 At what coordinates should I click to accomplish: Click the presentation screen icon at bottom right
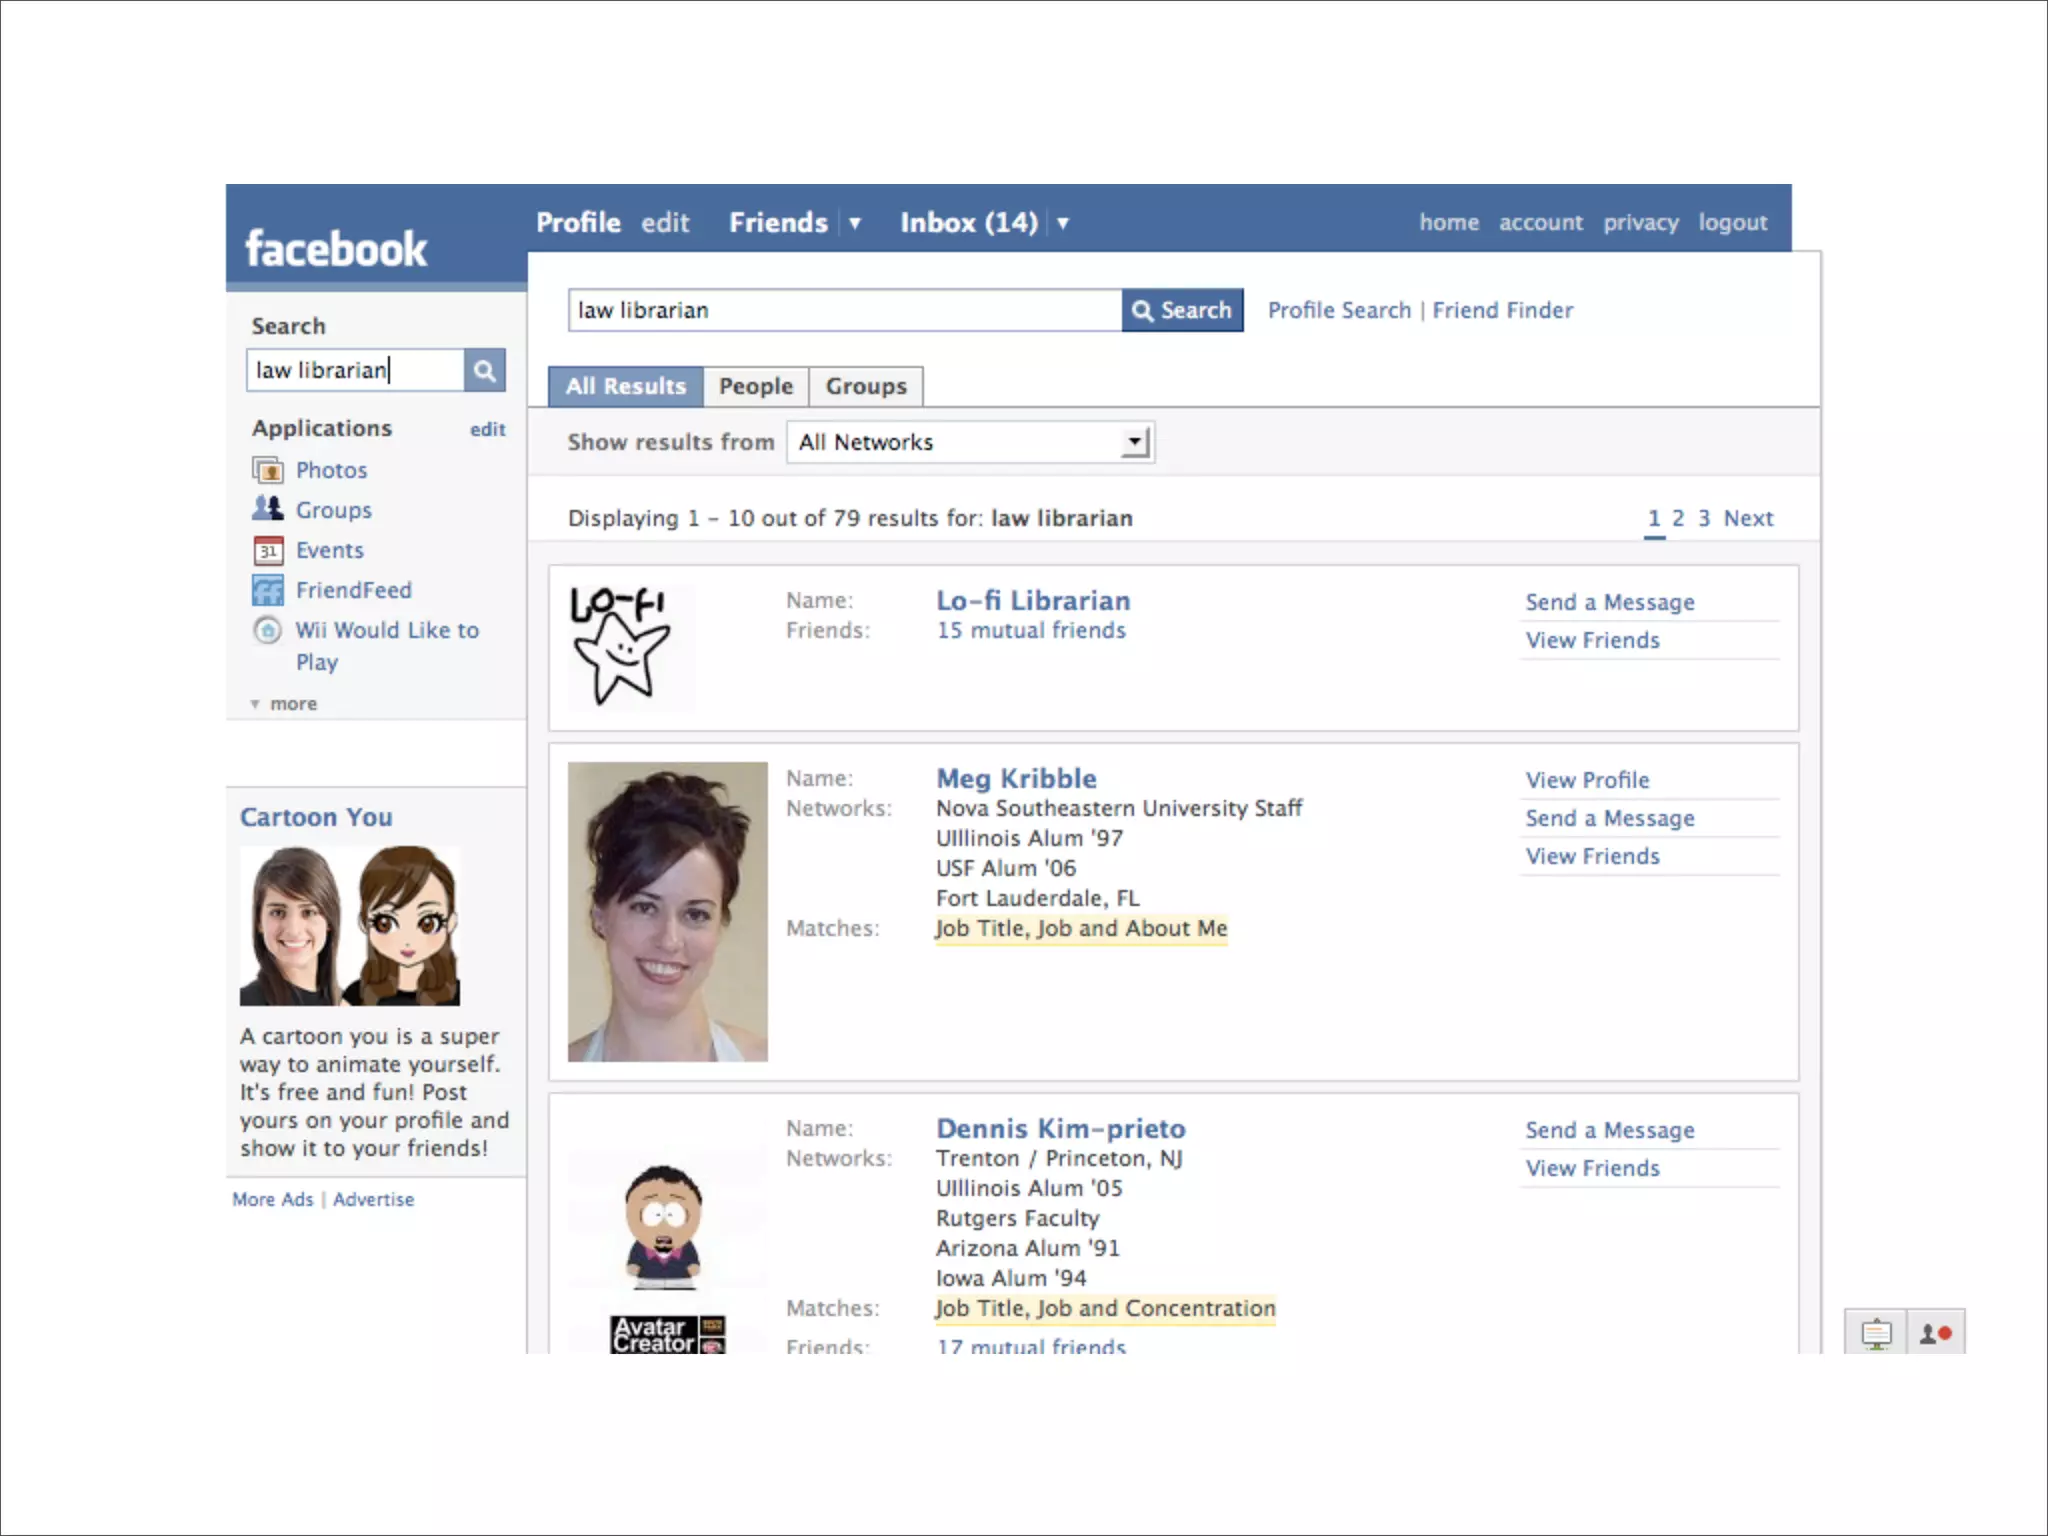[x=1876, y=1333]
